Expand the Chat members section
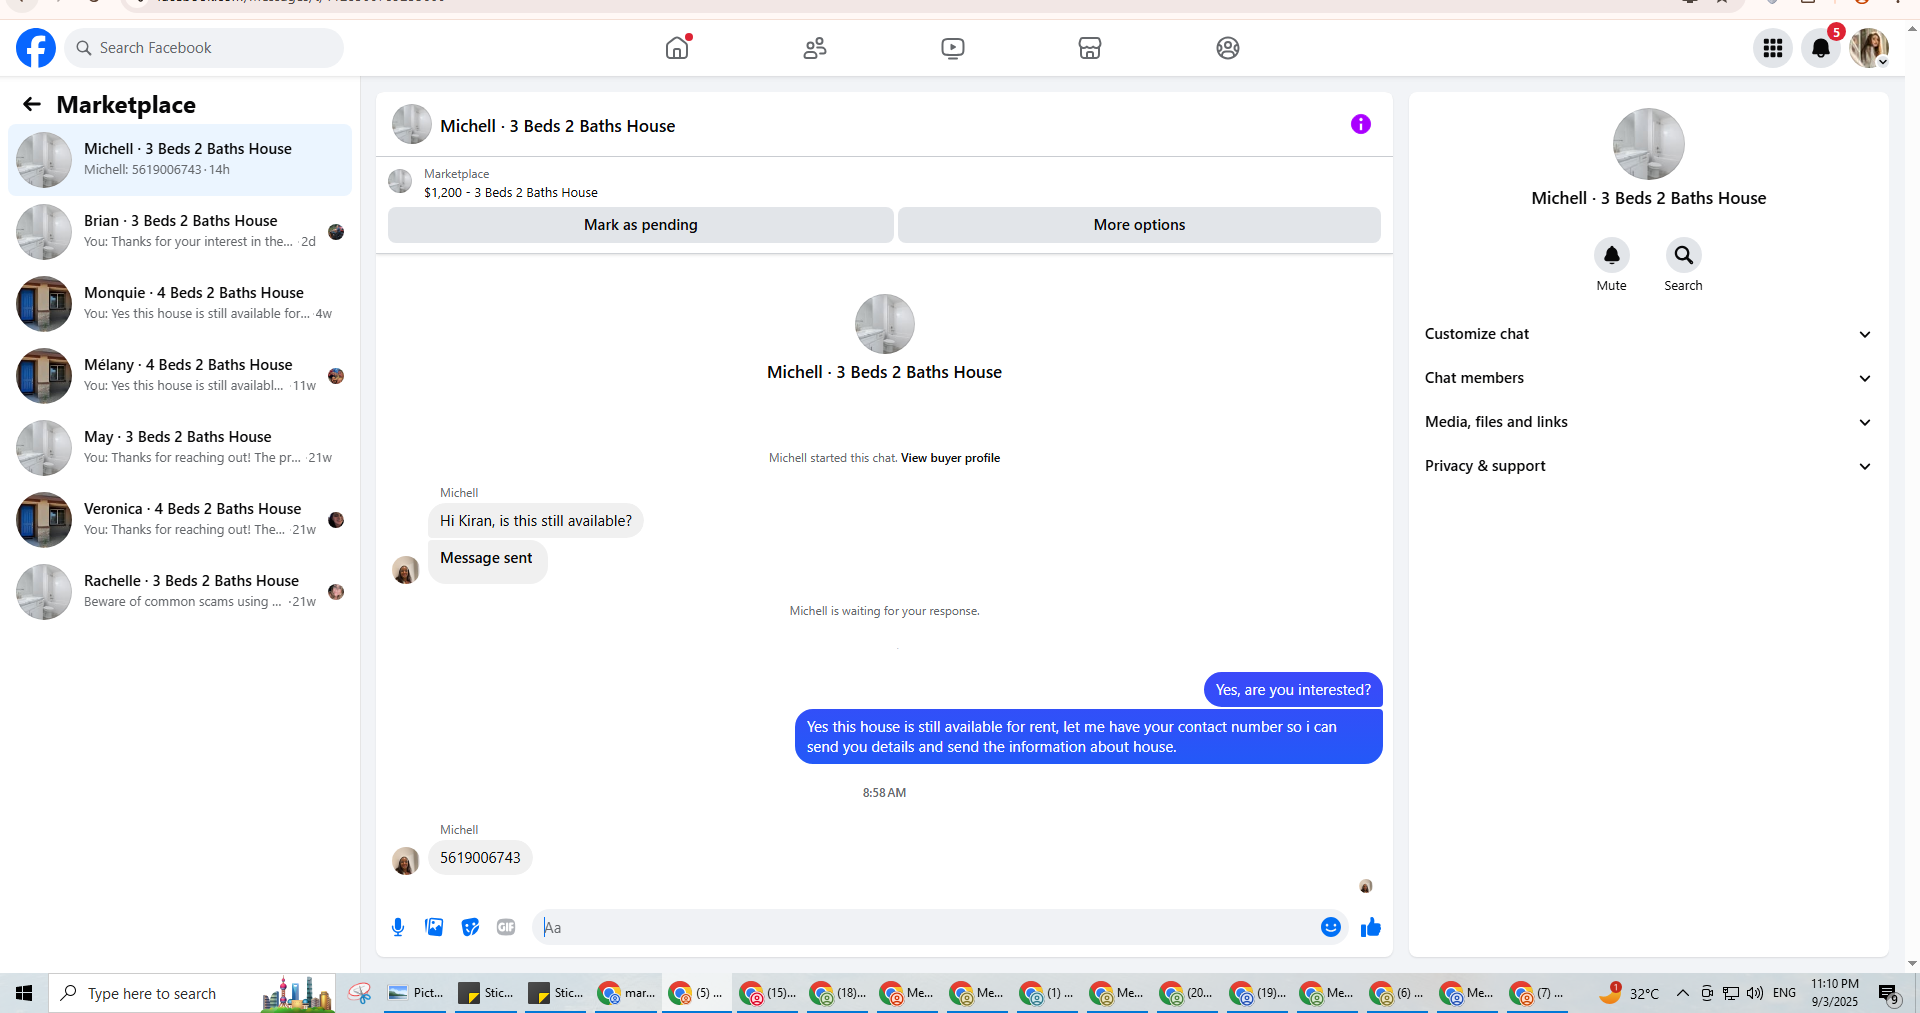The height and width of the screenshot is (1013, 1920). point(1649,378)
